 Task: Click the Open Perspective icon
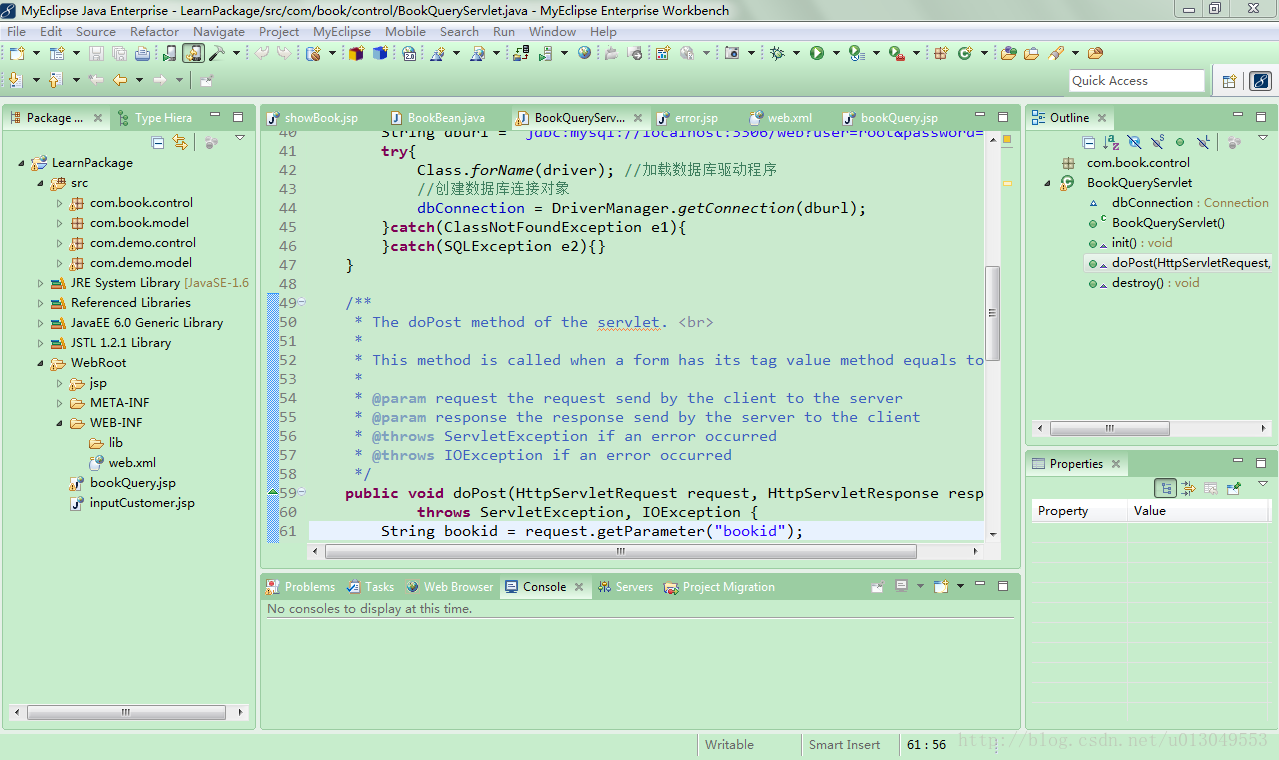coord(1229,81)
